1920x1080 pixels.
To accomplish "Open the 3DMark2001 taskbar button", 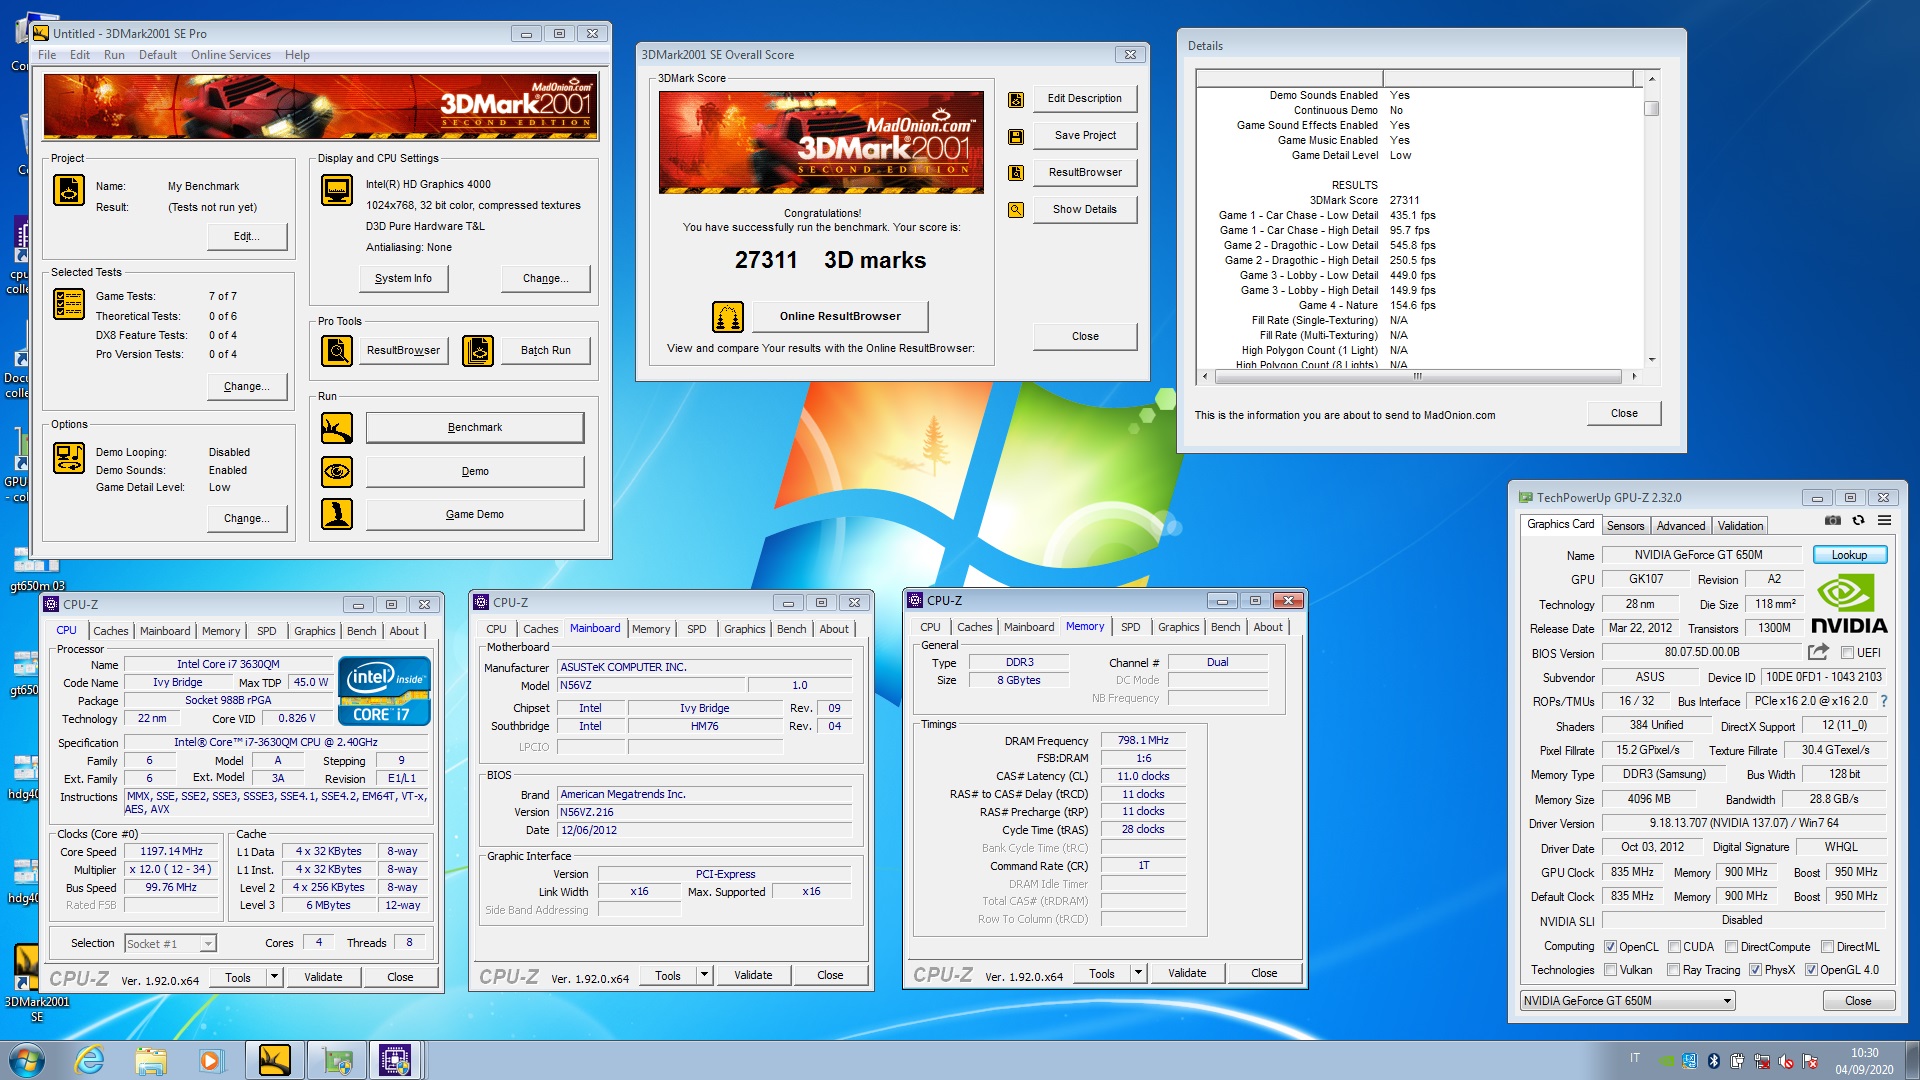I will click(274, 1059).
